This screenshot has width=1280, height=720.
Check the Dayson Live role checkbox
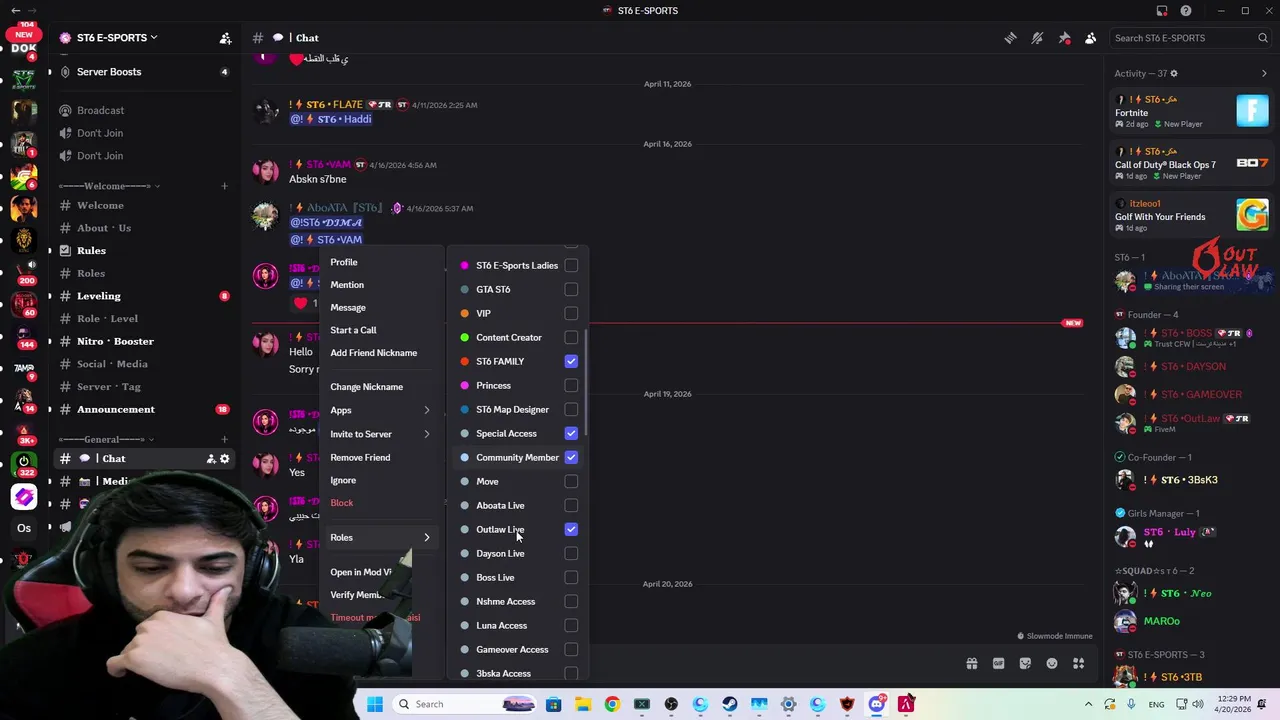571,553
